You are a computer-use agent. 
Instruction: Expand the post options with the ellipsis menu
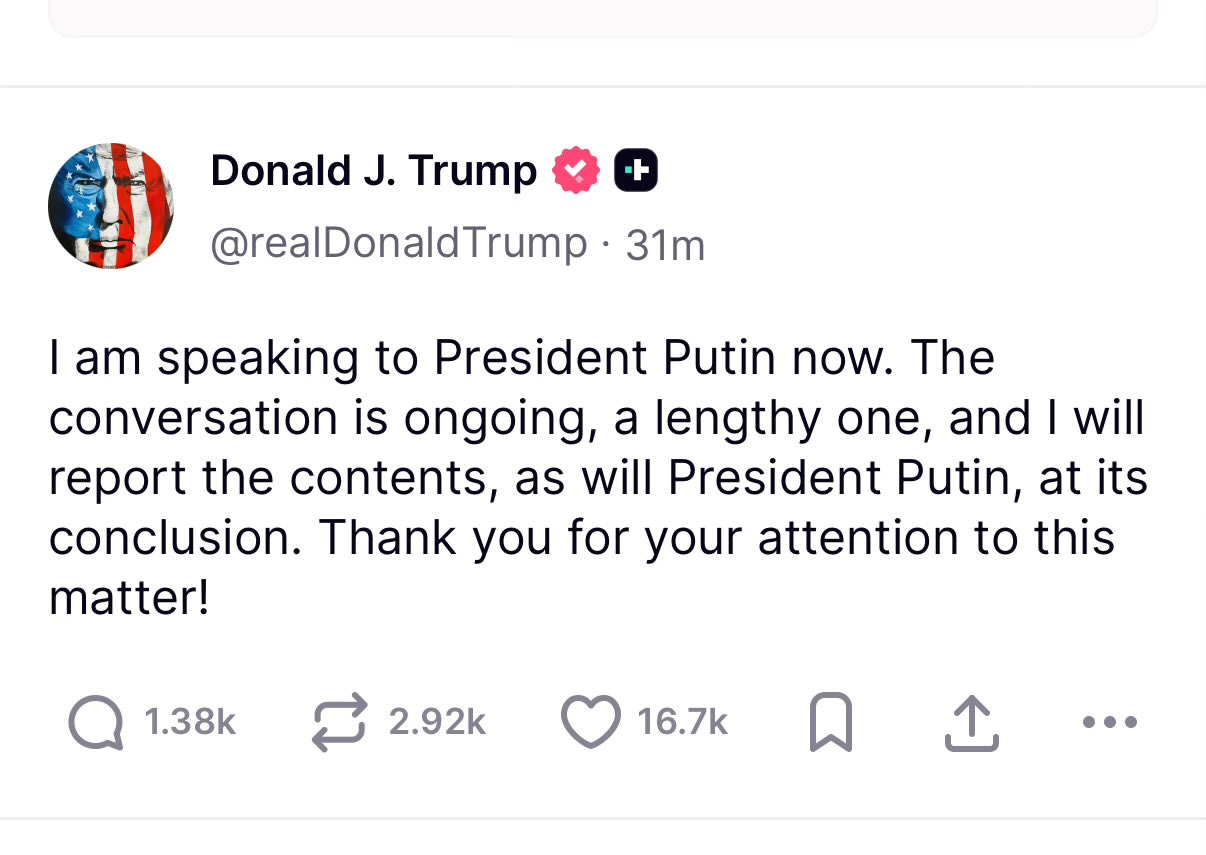coord(1109,722)
